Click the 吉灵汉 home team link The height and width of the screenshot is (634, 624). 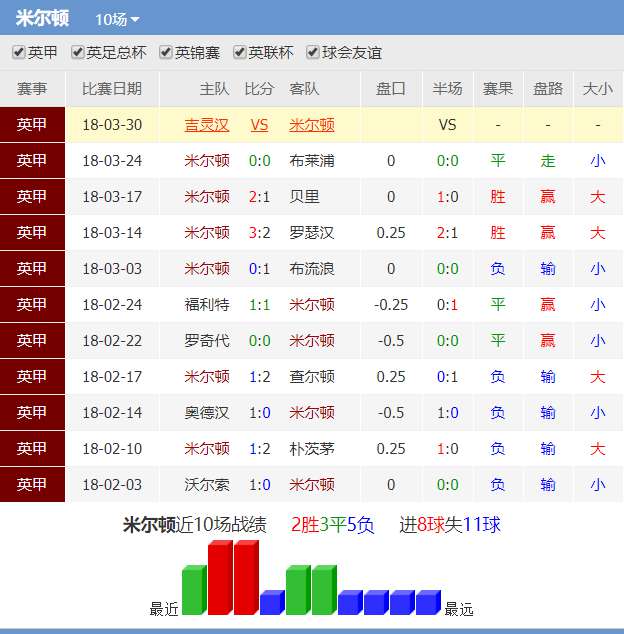(207, 125)
